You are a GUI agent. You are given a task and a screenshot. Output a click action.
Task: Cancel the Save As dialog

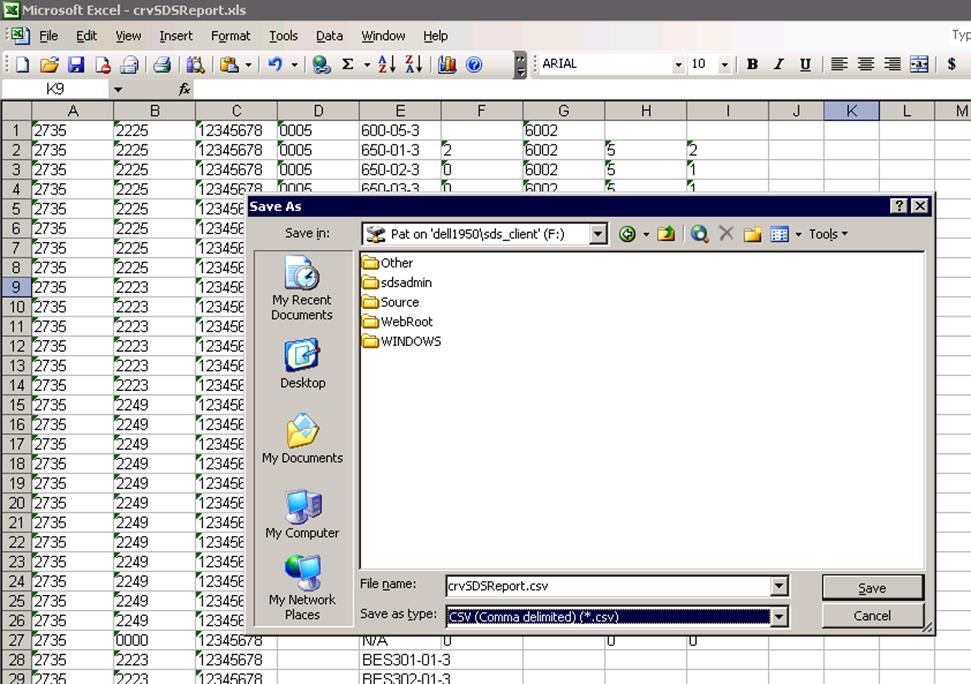(x=871, y=615)
